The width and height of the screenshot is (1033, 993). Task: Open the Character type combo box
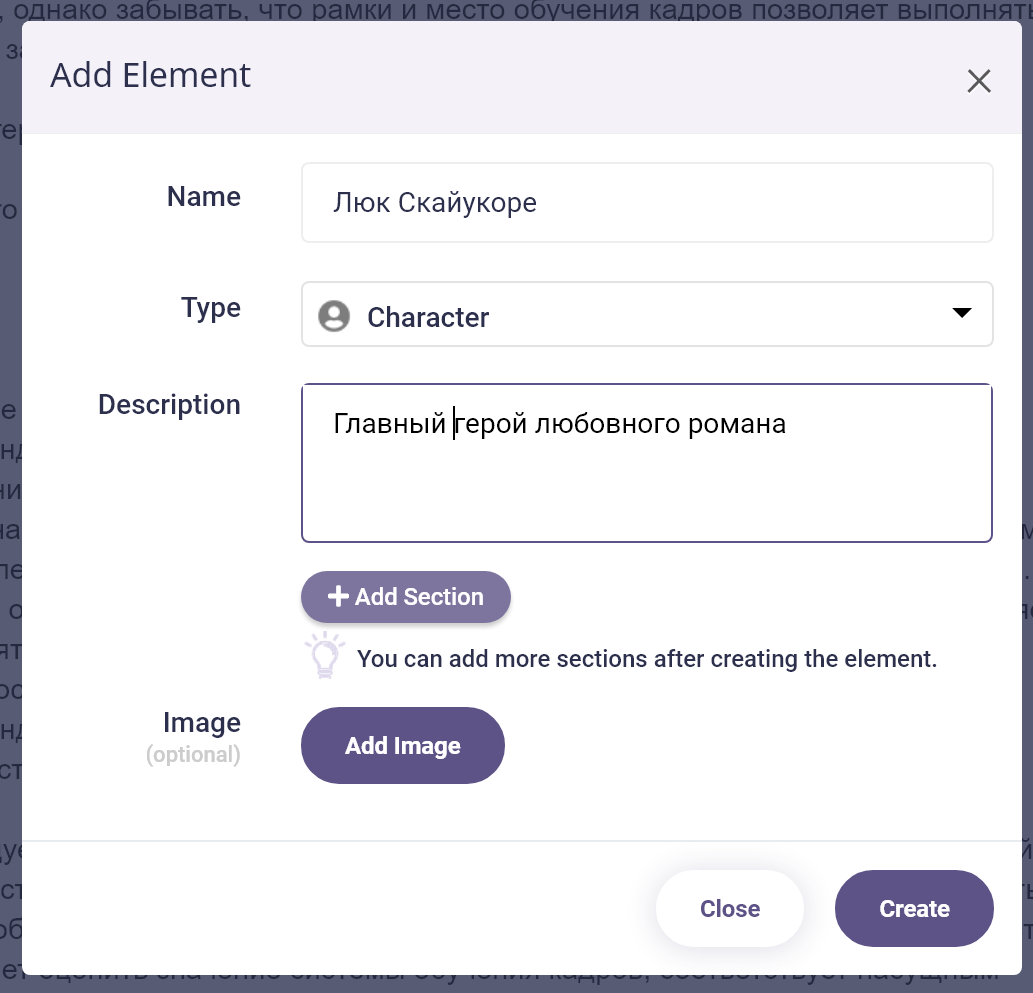coord(647,314)
